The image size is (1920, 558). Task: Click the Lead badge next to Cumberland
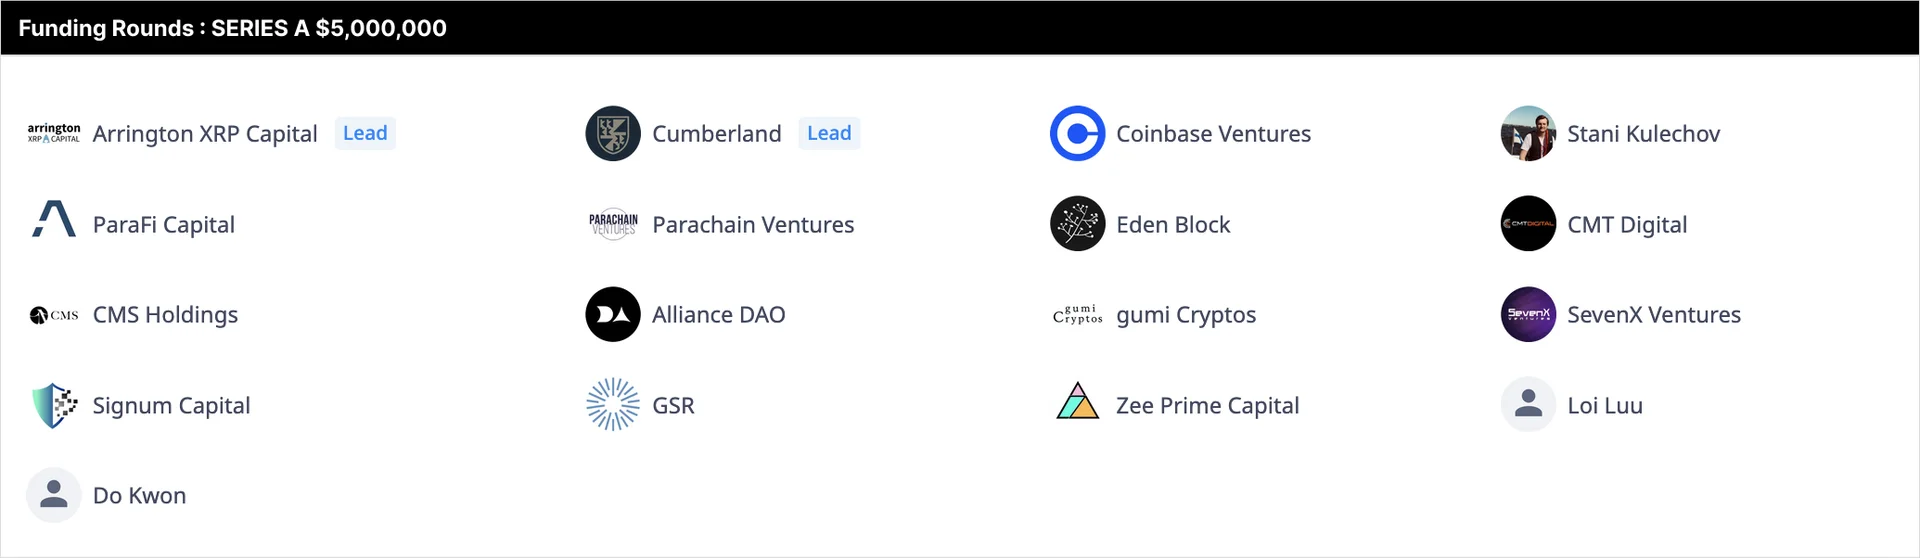(829, 133)
